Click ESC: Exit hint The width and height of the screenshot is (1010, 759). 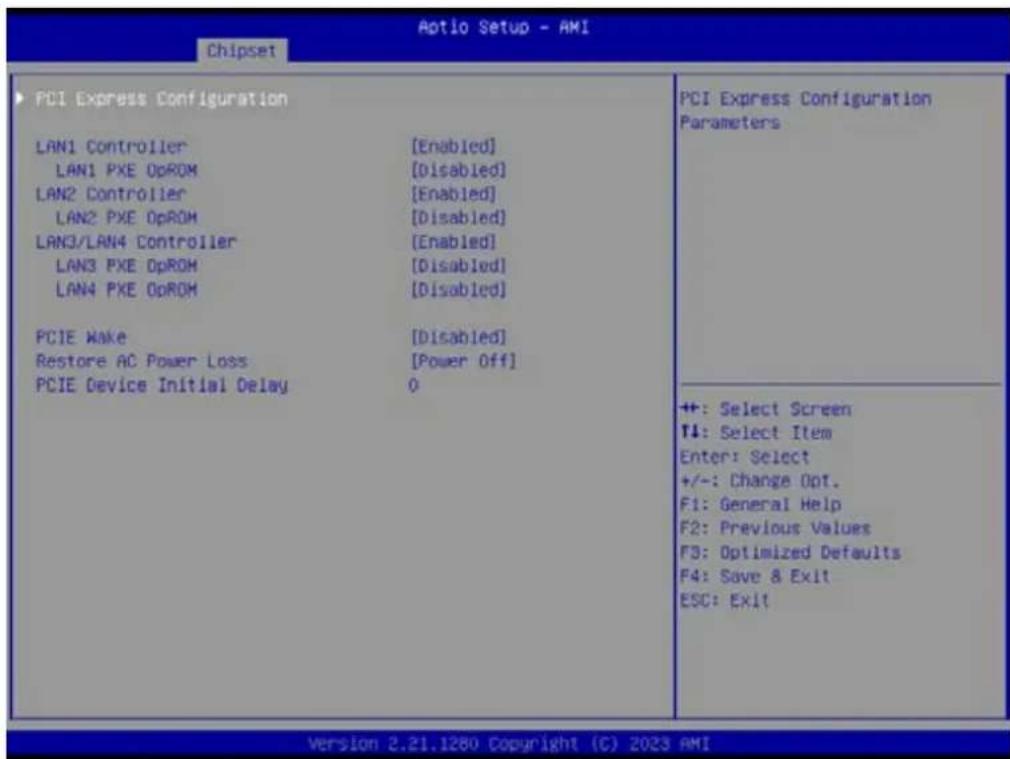(725, 600)
